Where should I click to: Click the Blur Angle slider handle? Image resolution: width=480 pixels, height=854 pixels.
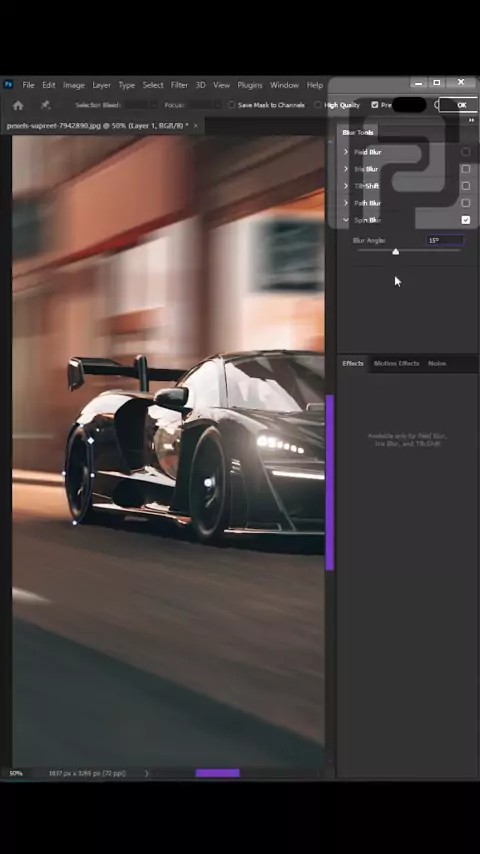(396, 251)
